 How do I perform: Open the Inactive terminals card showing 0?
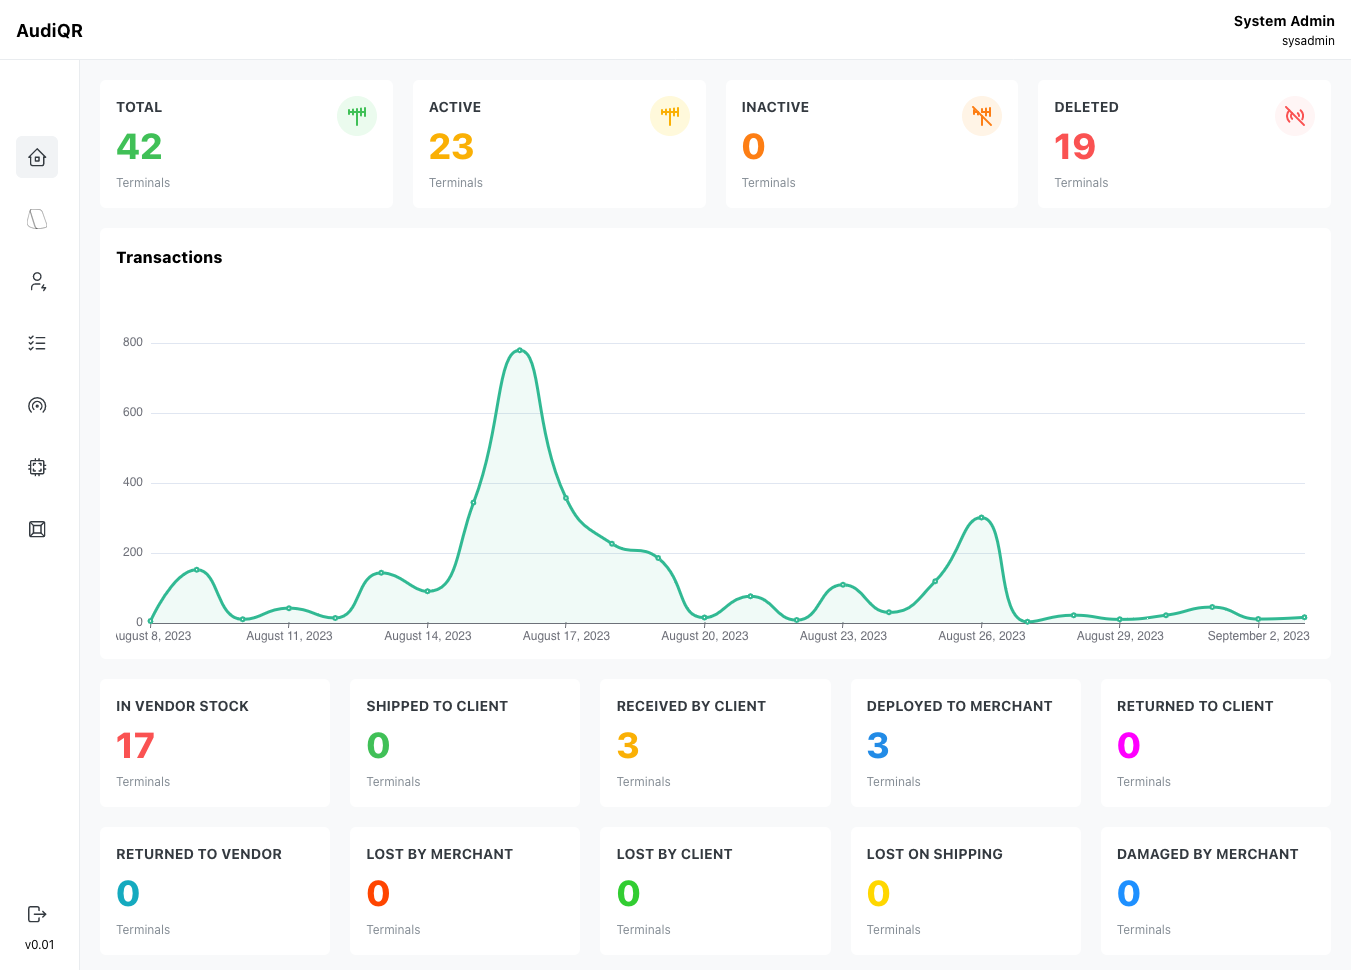872,144
